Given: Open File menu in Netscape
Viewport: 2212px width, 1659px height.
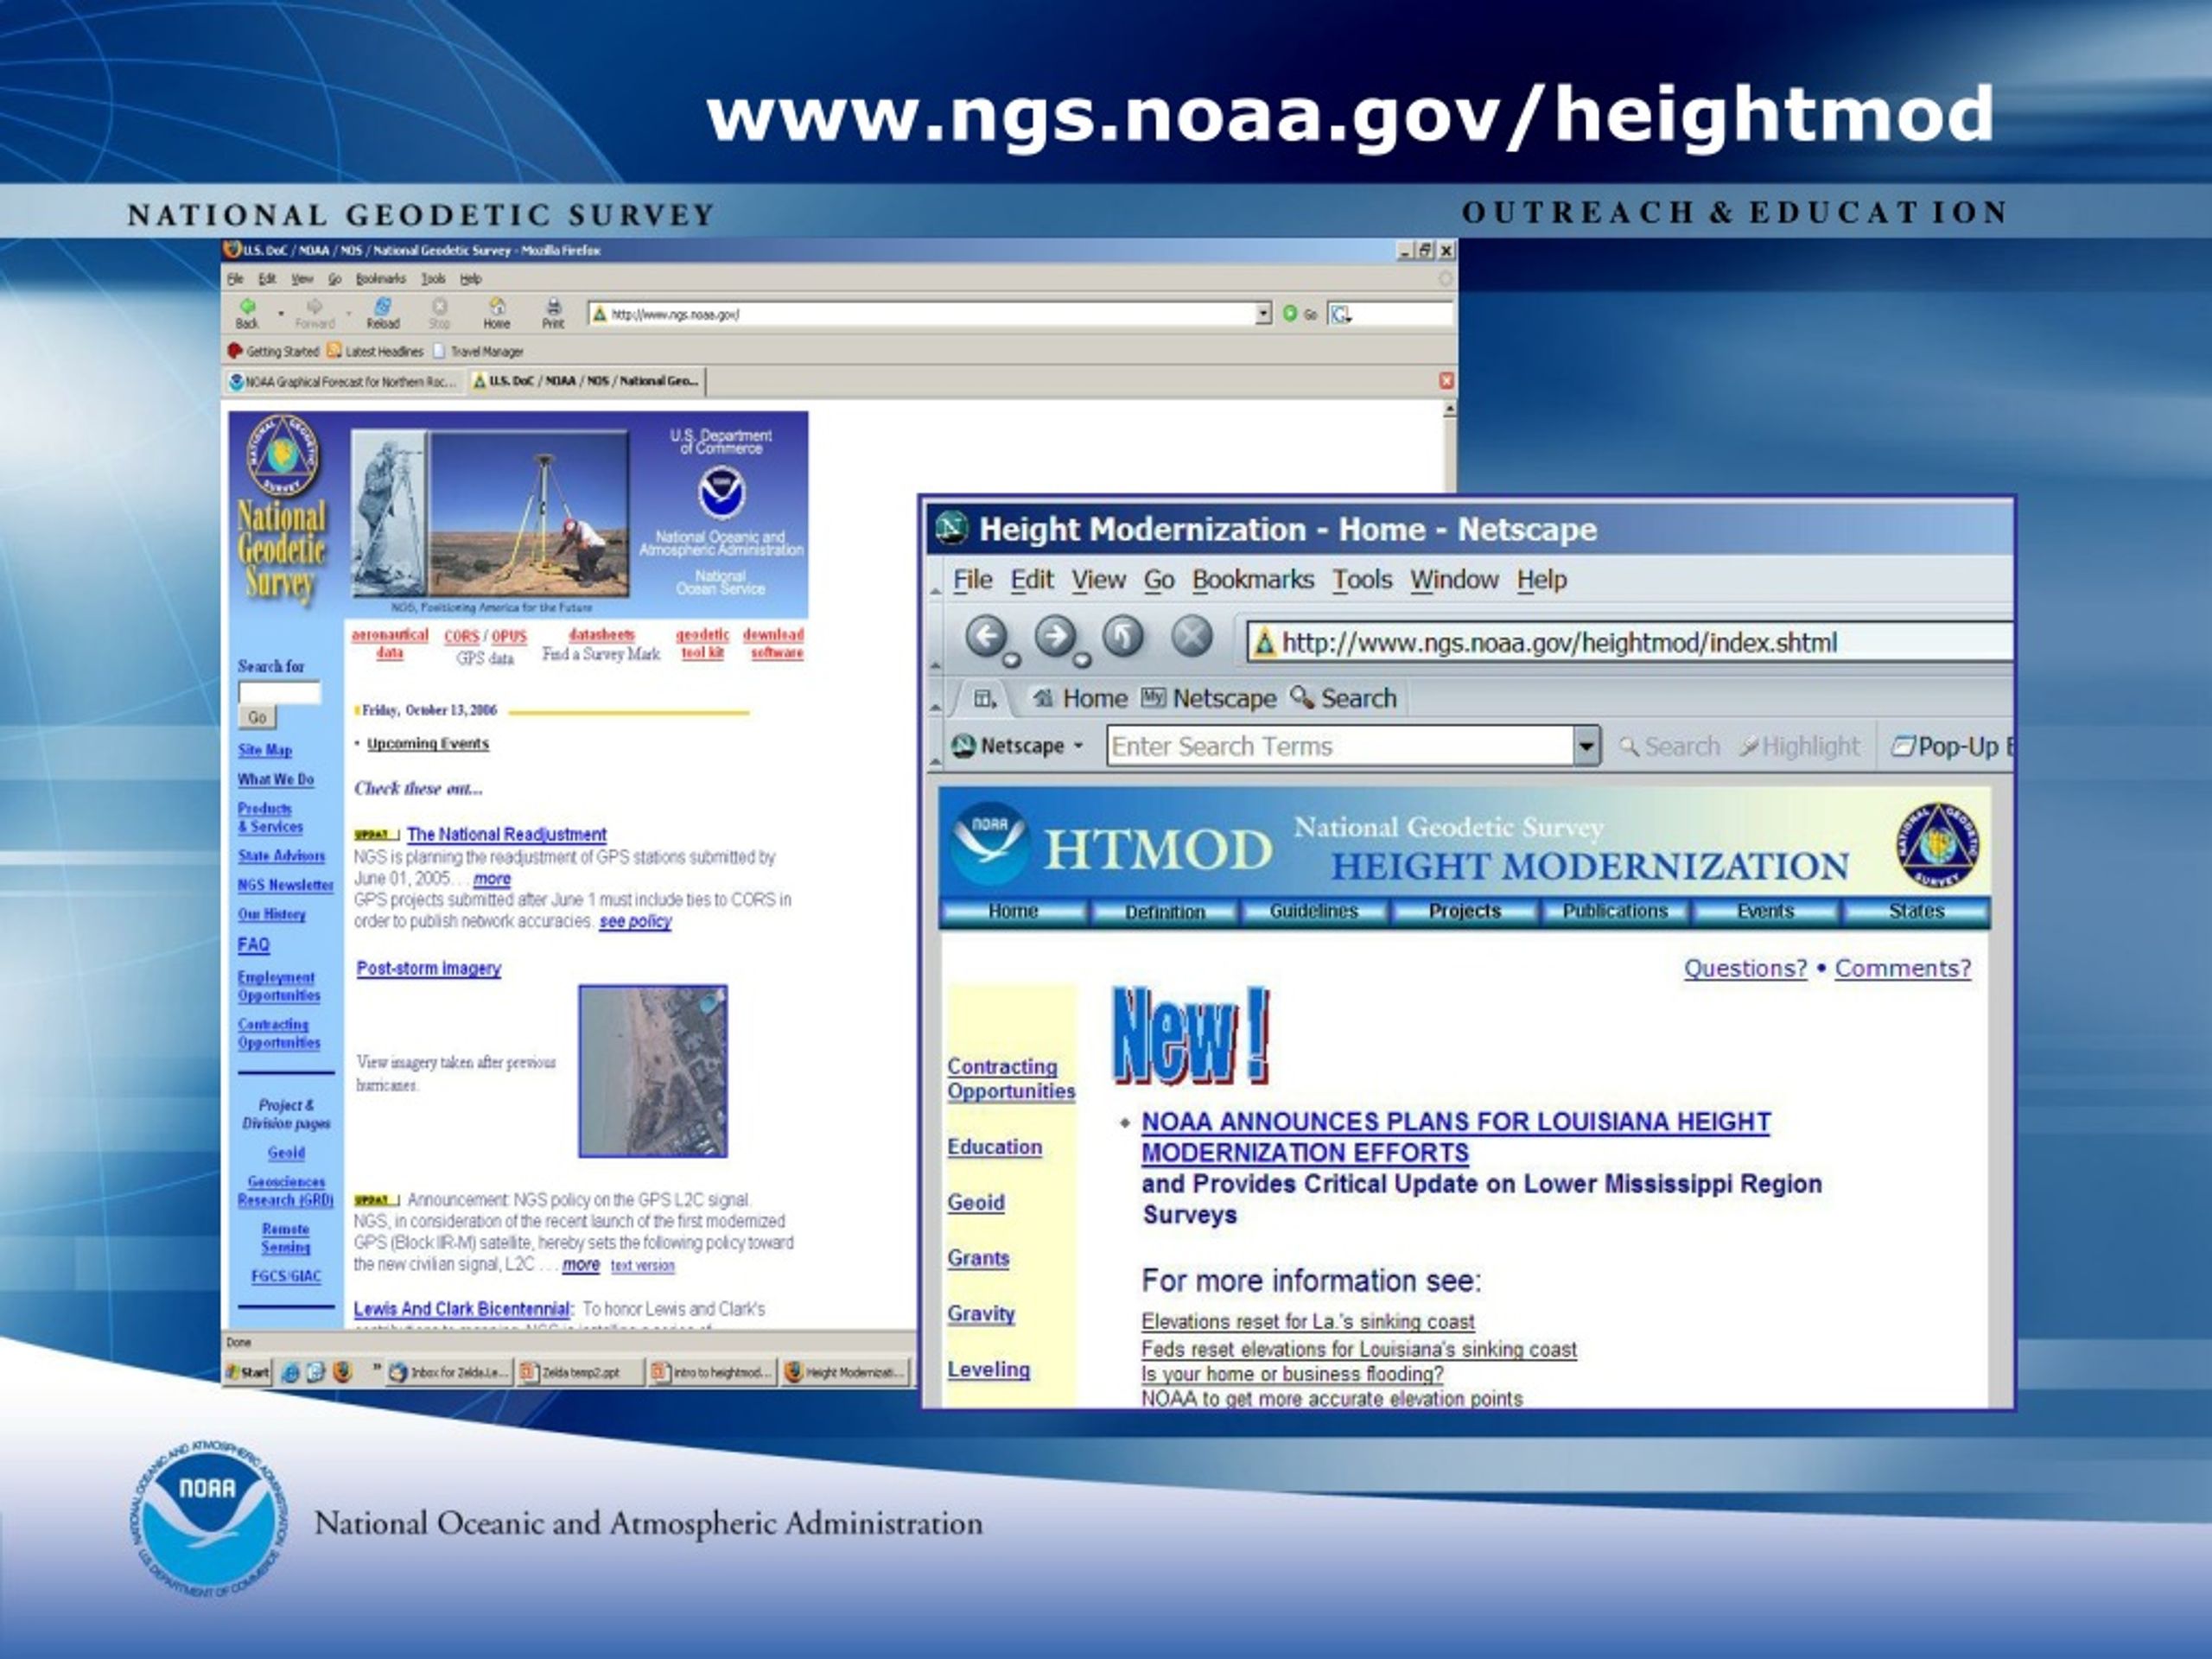Looking at the screenshot, I should 972,580.
